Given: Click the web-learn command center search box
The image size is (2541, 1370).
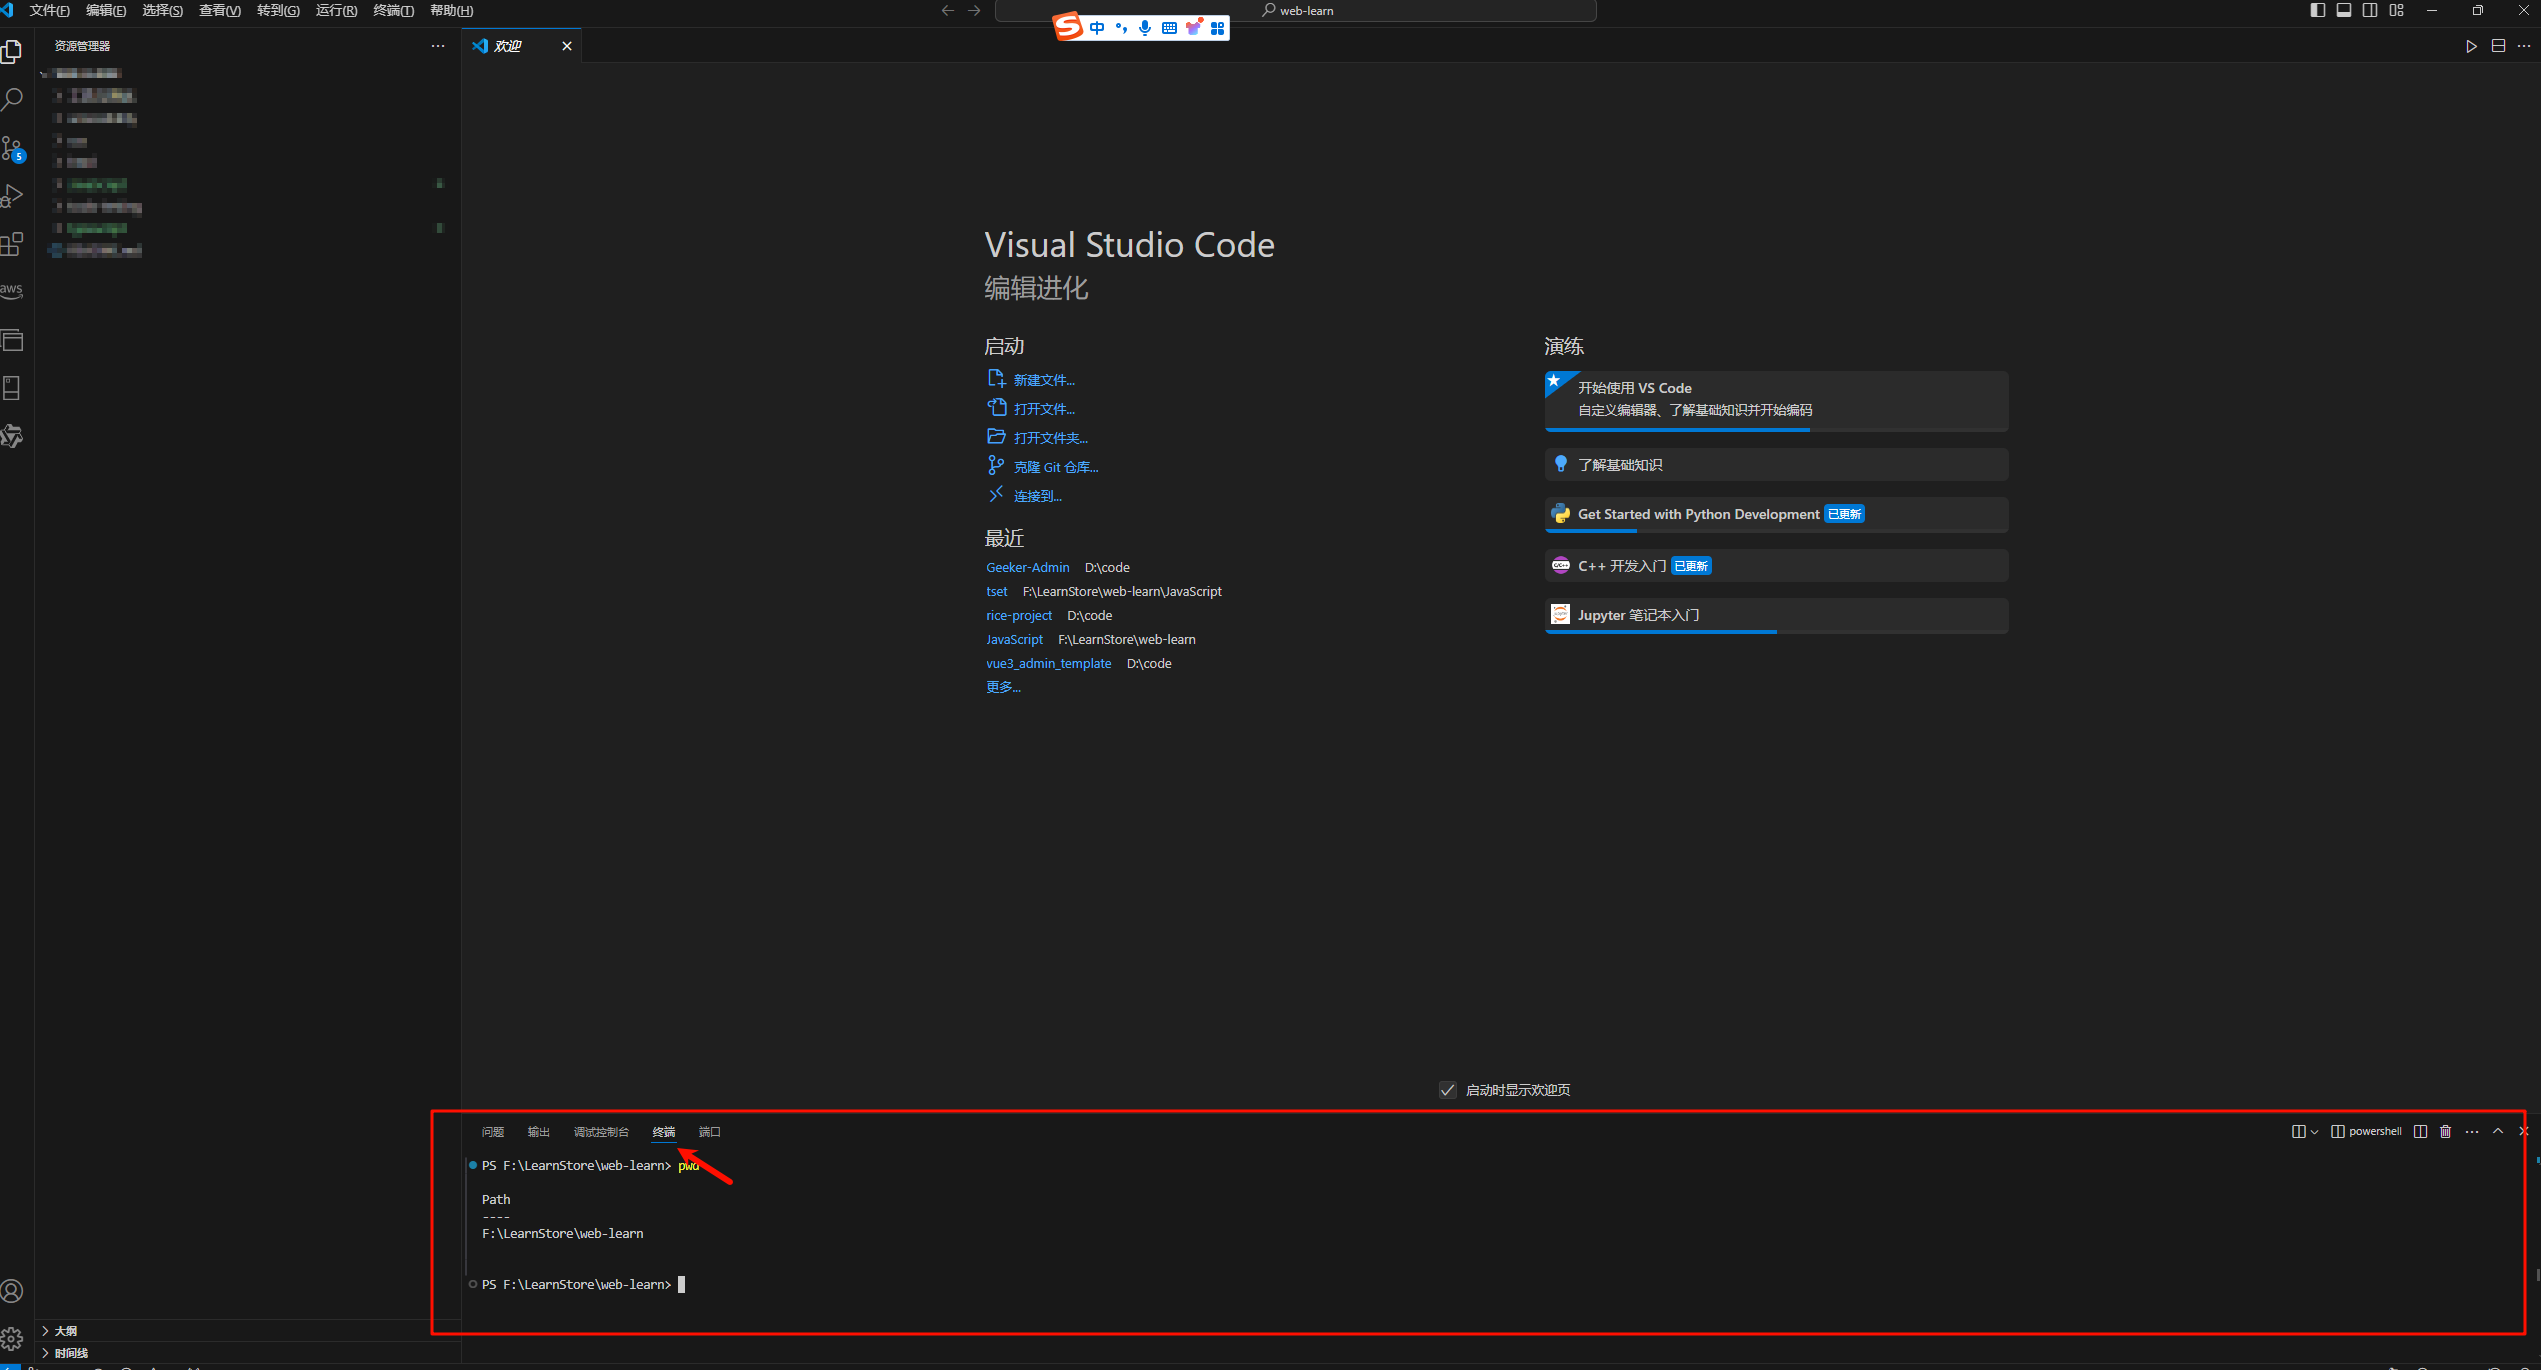Looking at the screenshot, I should click(x=1296, y=10).
